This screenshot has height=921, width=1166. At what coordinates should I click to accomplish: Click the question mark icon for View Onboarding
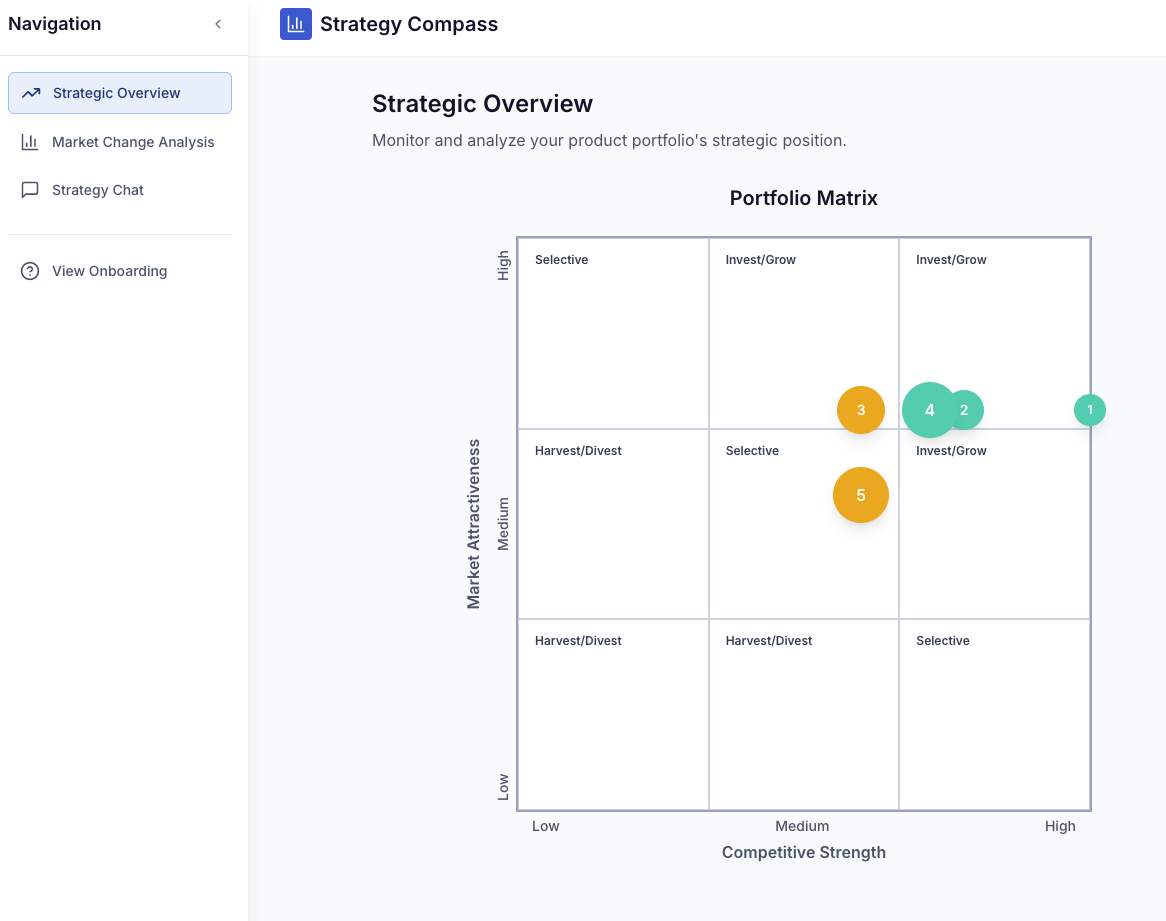coord(30,271)
